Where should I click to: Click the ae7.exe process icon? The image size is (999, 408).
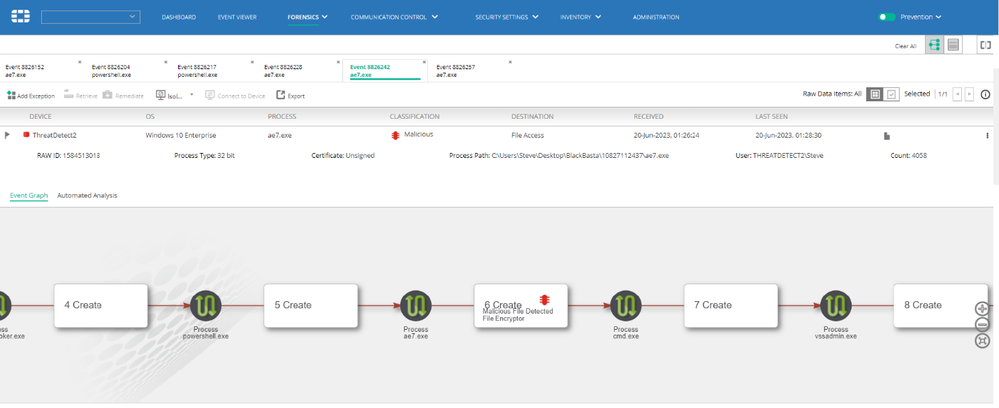tap(416, 306)
